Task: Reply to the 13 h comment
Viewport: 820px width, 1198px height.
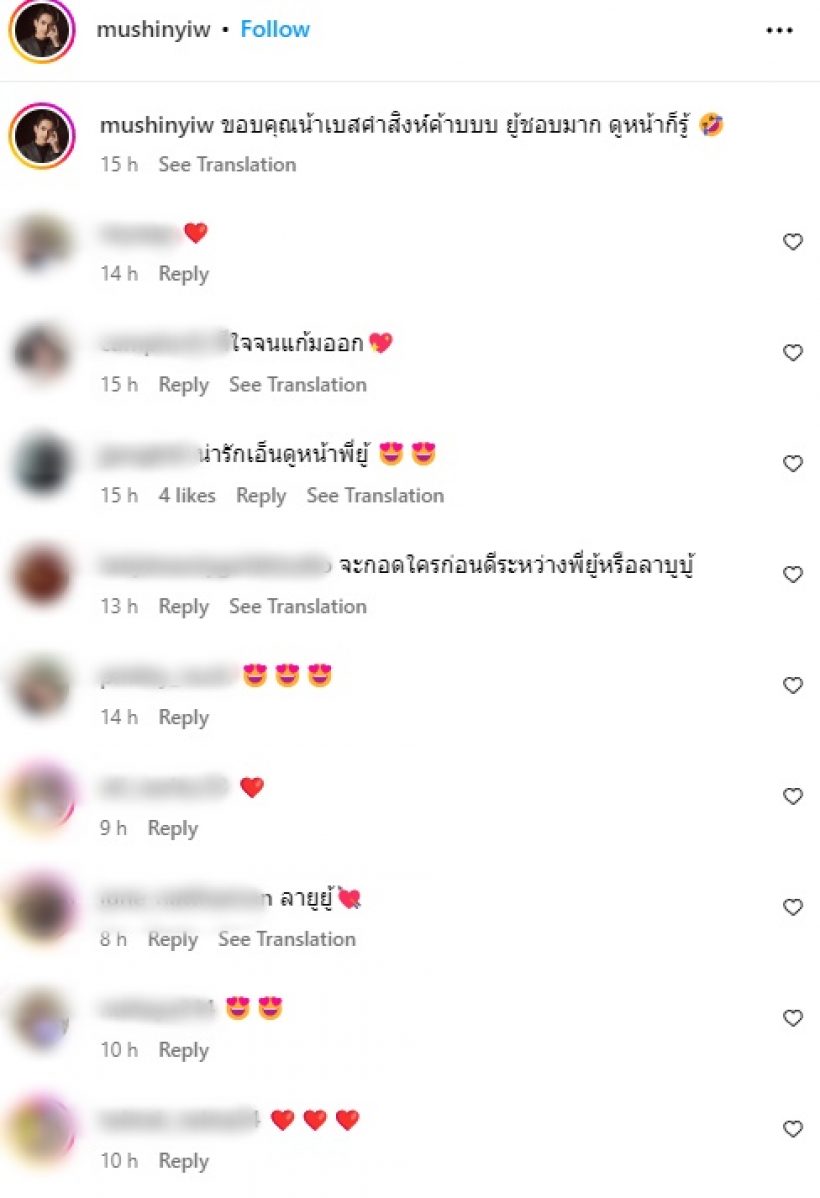Action: pyautogui.click(x=183, y=607)
